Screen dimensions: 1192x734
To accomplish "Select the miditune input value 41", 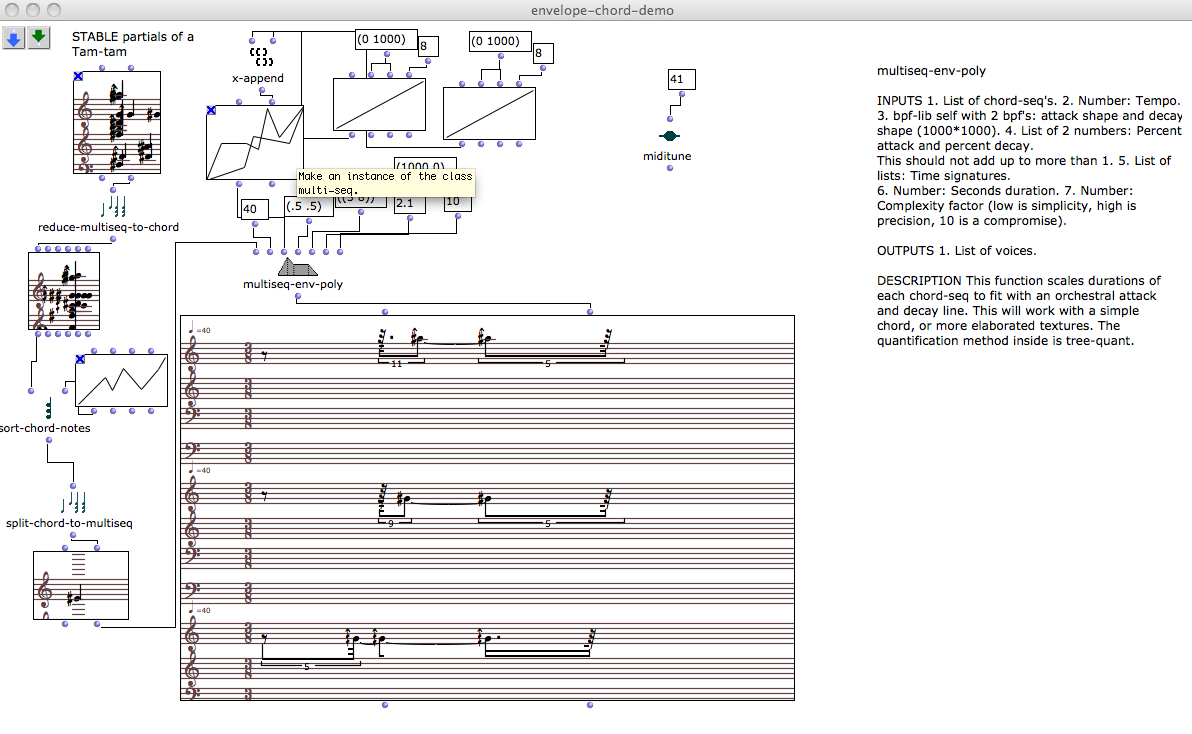I will 677,79.
